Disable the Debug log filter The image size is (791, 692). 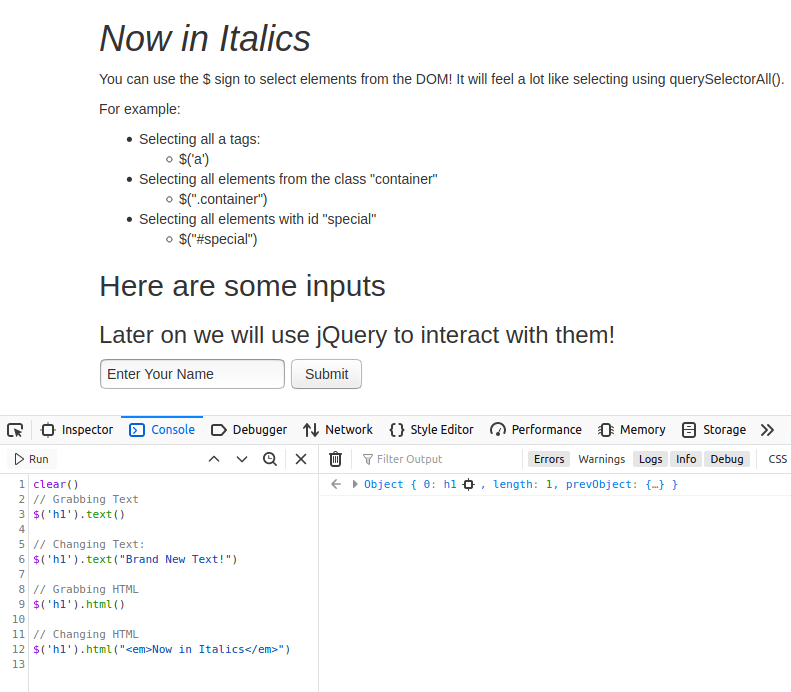[x=727, y=459]
